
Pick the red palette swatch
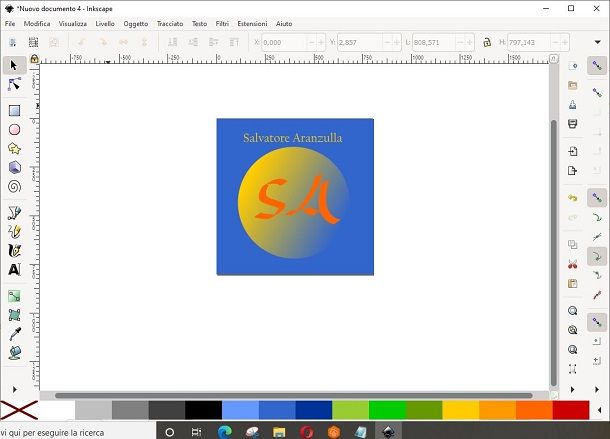coord(571,410)
